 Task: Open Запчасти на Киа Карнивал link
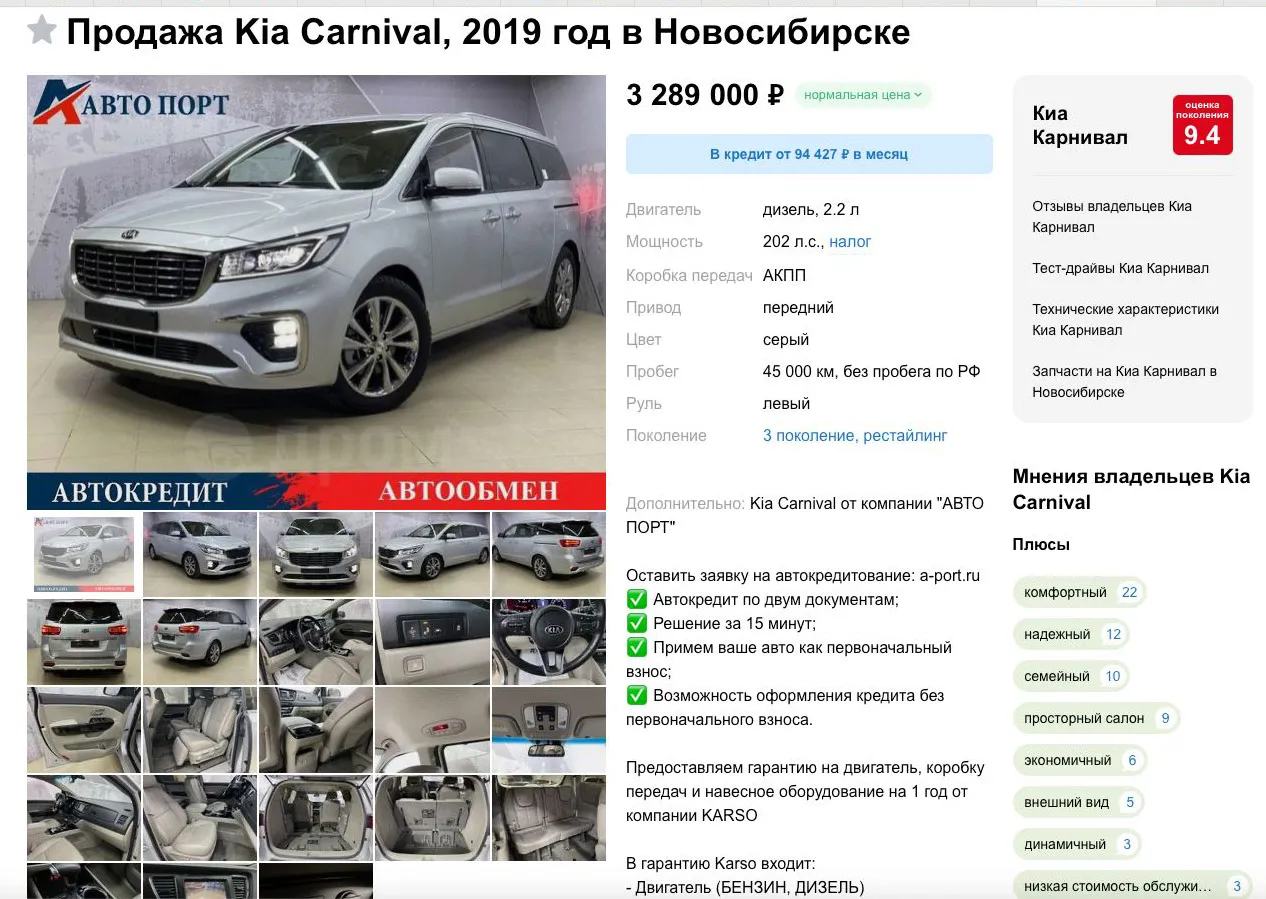(x=1124, y=381)
